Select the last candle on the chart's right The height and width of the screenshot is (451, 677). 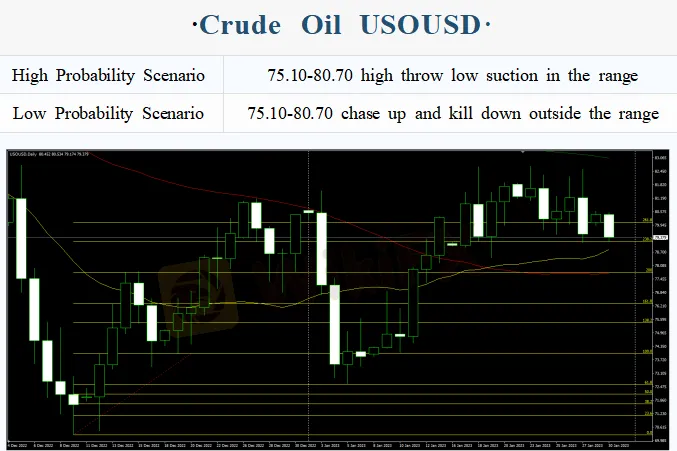coord(609,226)
